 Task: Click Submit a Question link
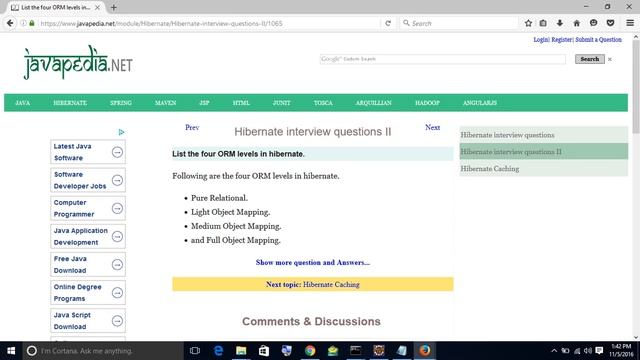[x=598, y=40]
